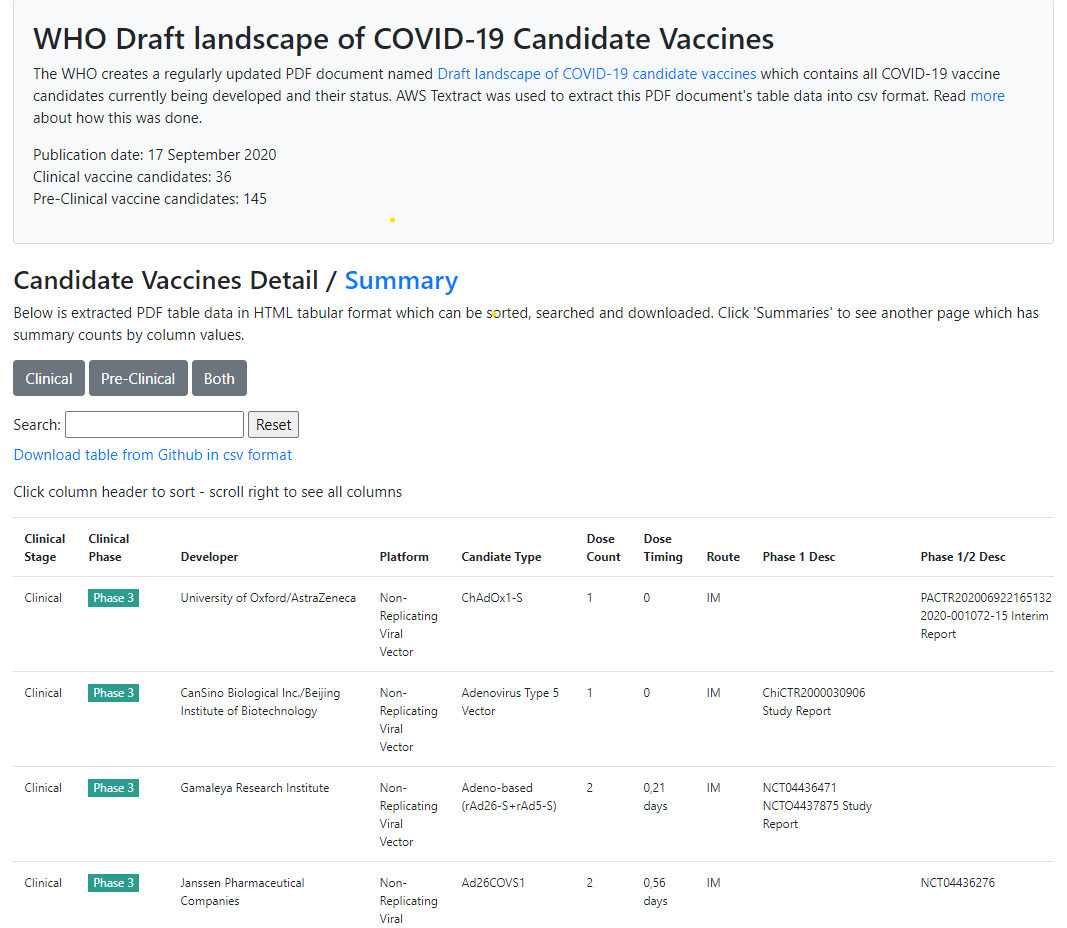Sort by Clinical Phase column header
Image resolution: width=1067 pixels, height=928 pixels.
[109, 548]
